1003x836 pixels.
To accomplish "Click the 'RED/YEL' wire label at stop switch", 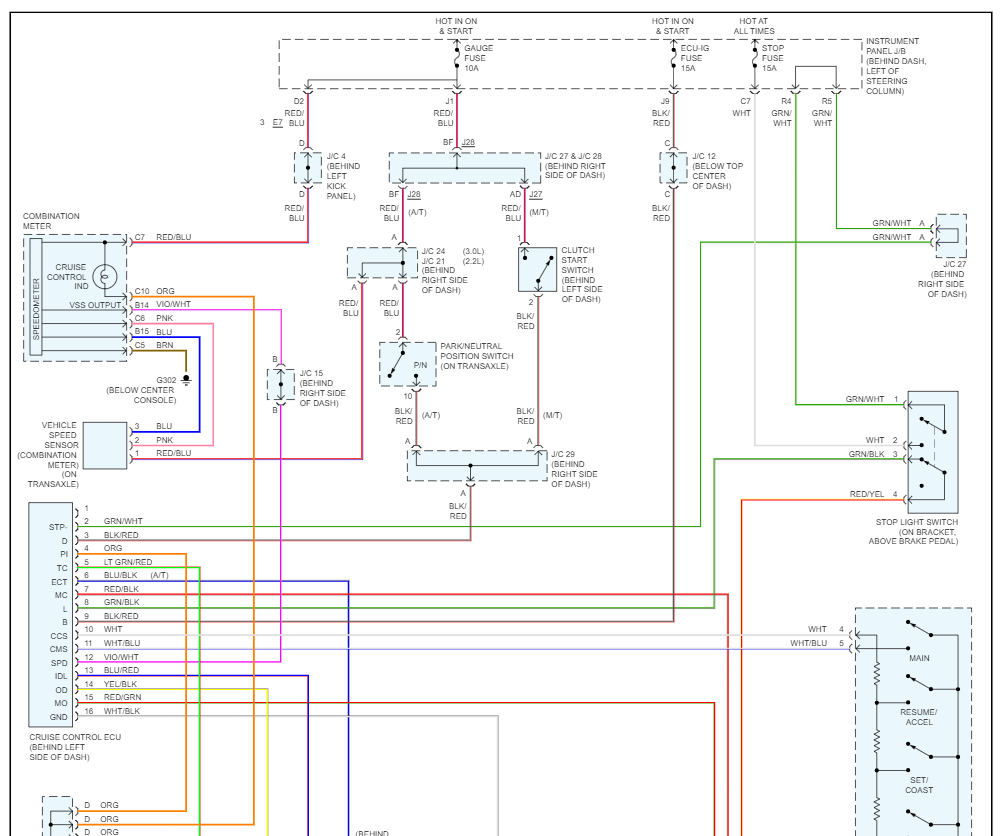I will [867, 494].
